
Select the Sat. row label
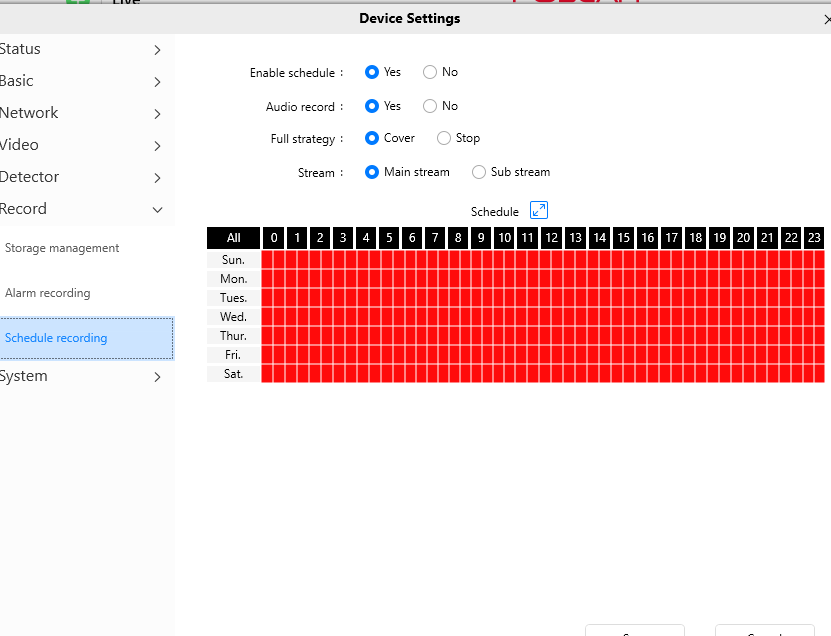click(234, 374)
